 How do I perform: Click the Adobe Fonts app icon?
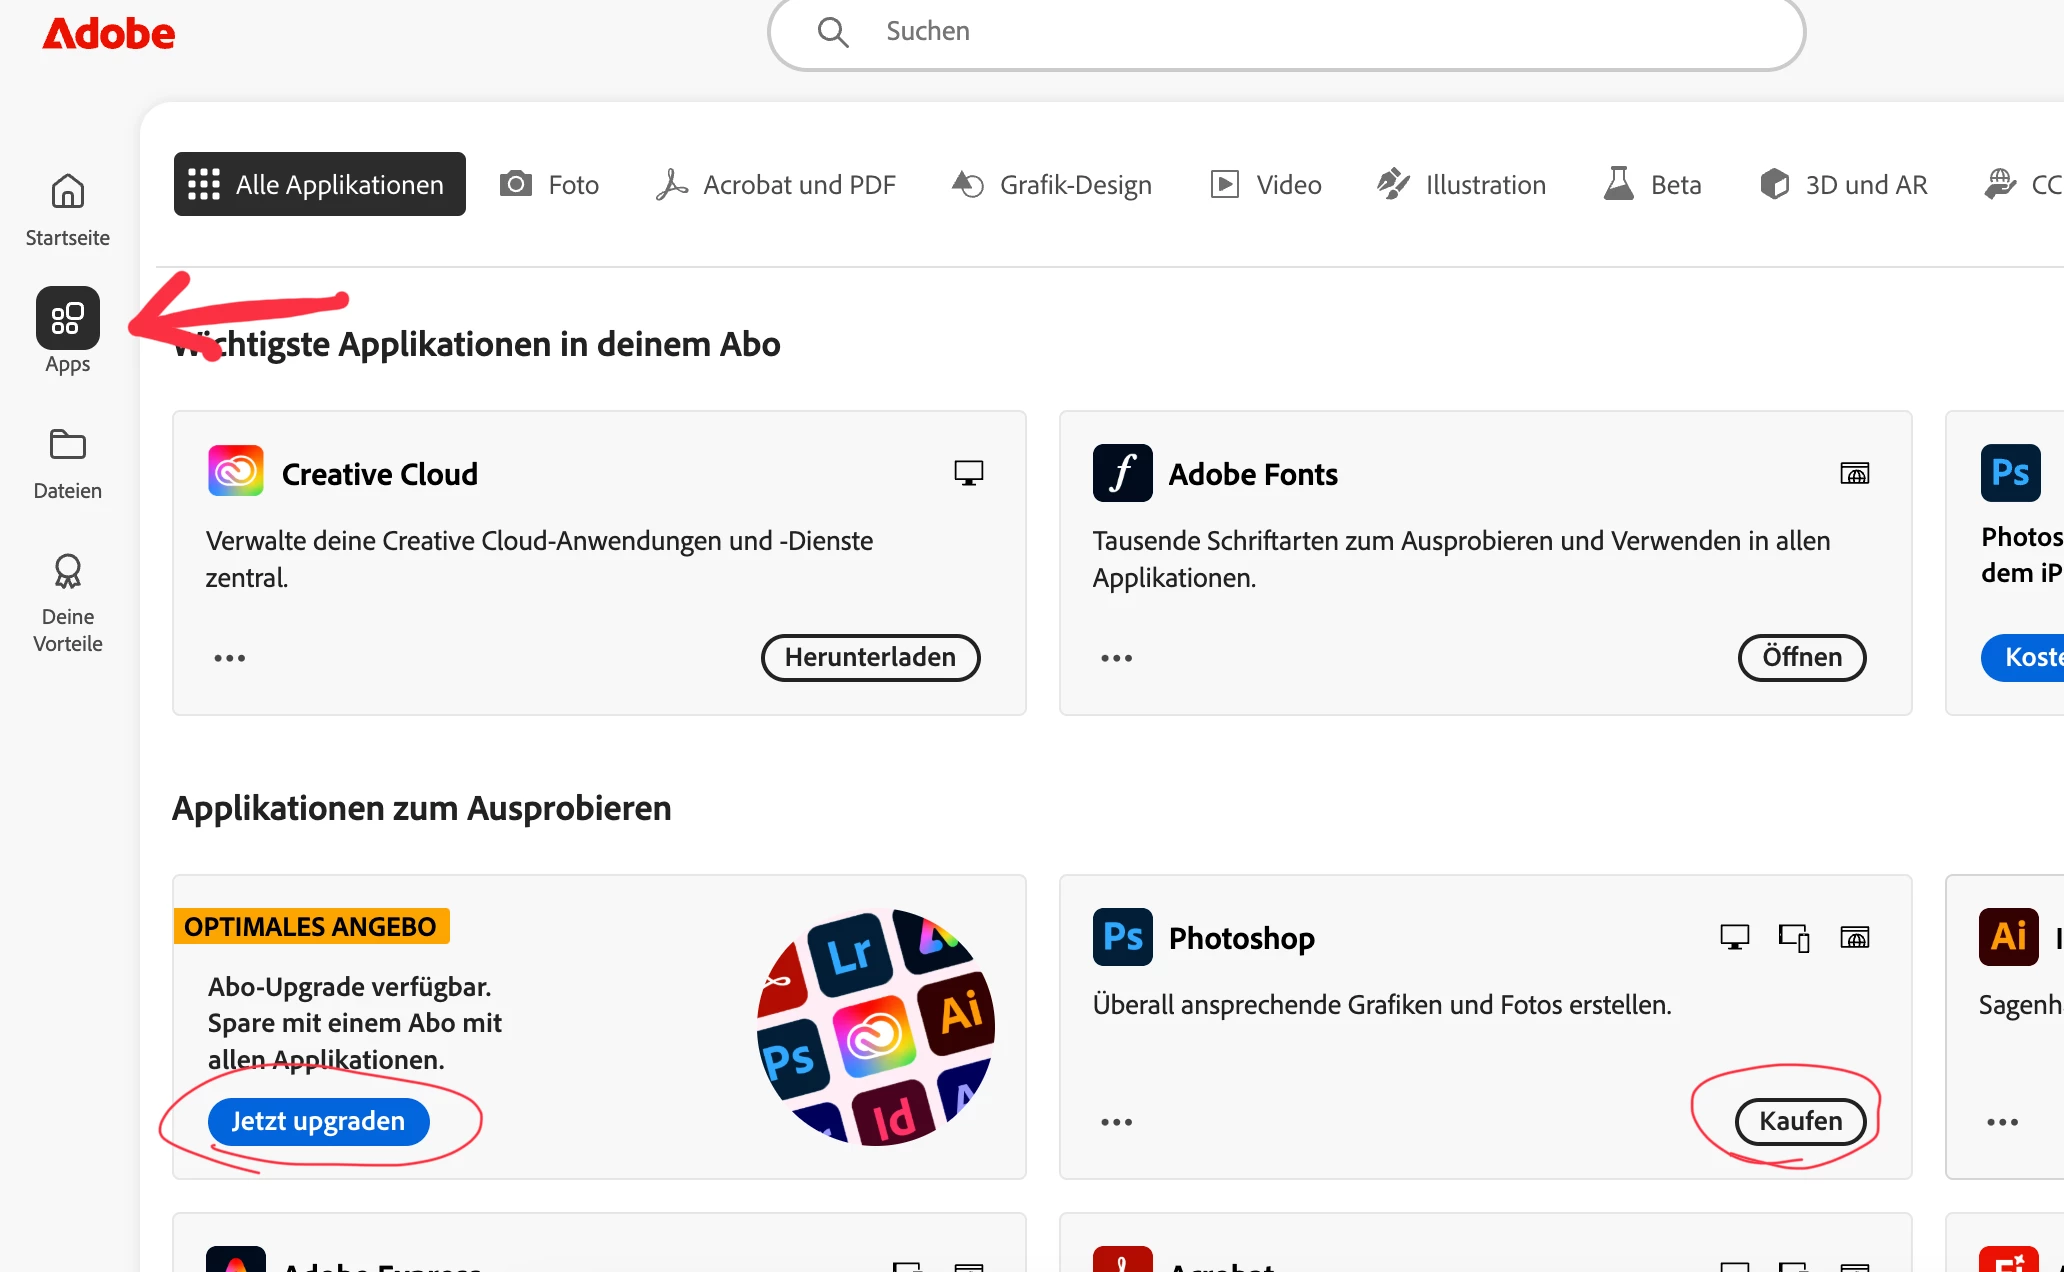[x=1122, y=473]
